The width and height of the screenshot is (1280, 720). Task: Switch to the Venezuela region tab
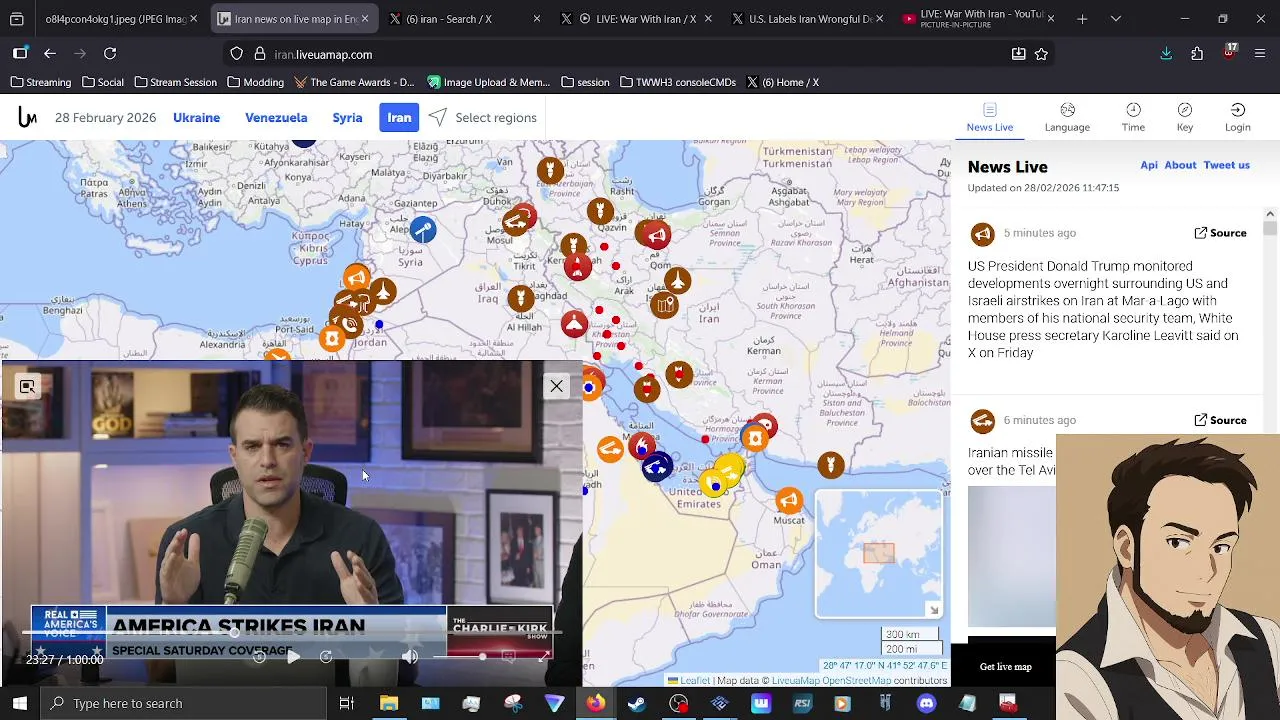click(x=276, y=118)
